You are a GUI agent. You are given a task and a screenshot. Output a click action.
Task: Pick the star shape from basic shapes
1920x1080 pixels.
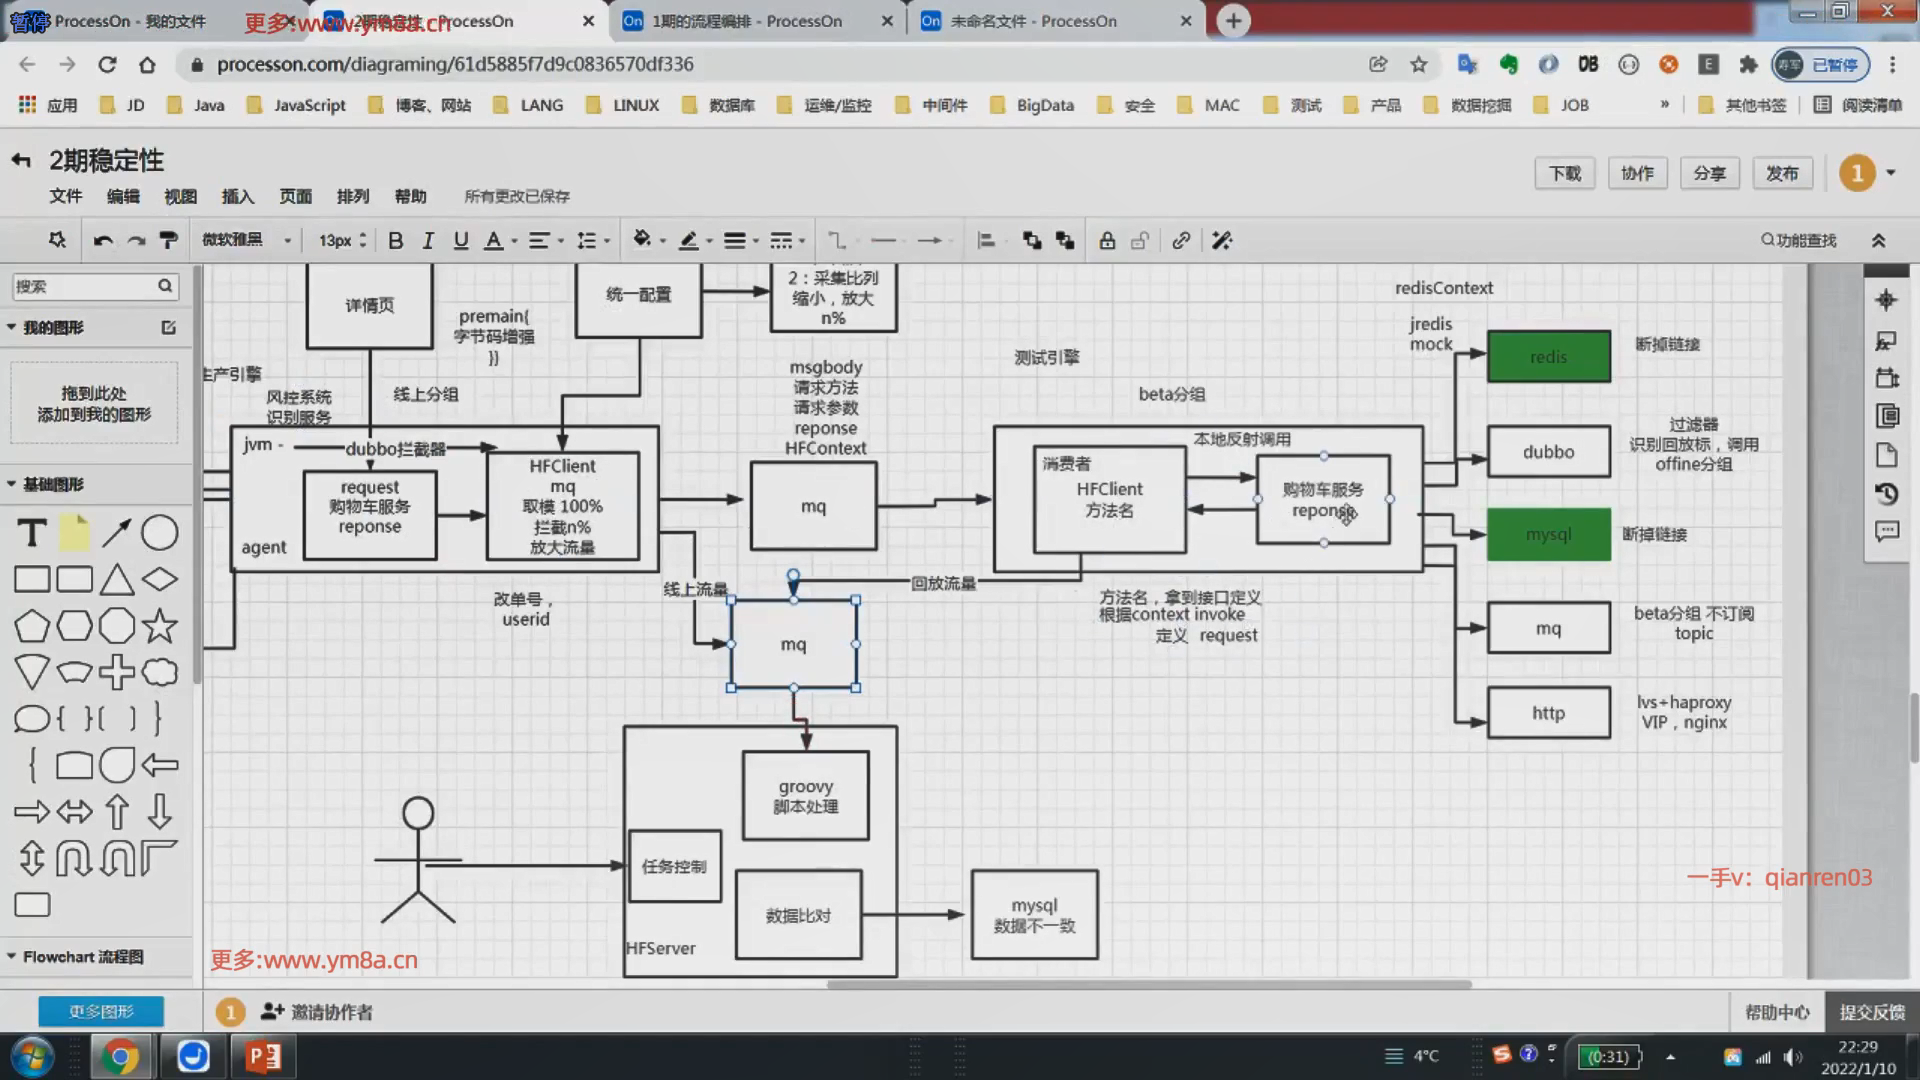point(159,626)
